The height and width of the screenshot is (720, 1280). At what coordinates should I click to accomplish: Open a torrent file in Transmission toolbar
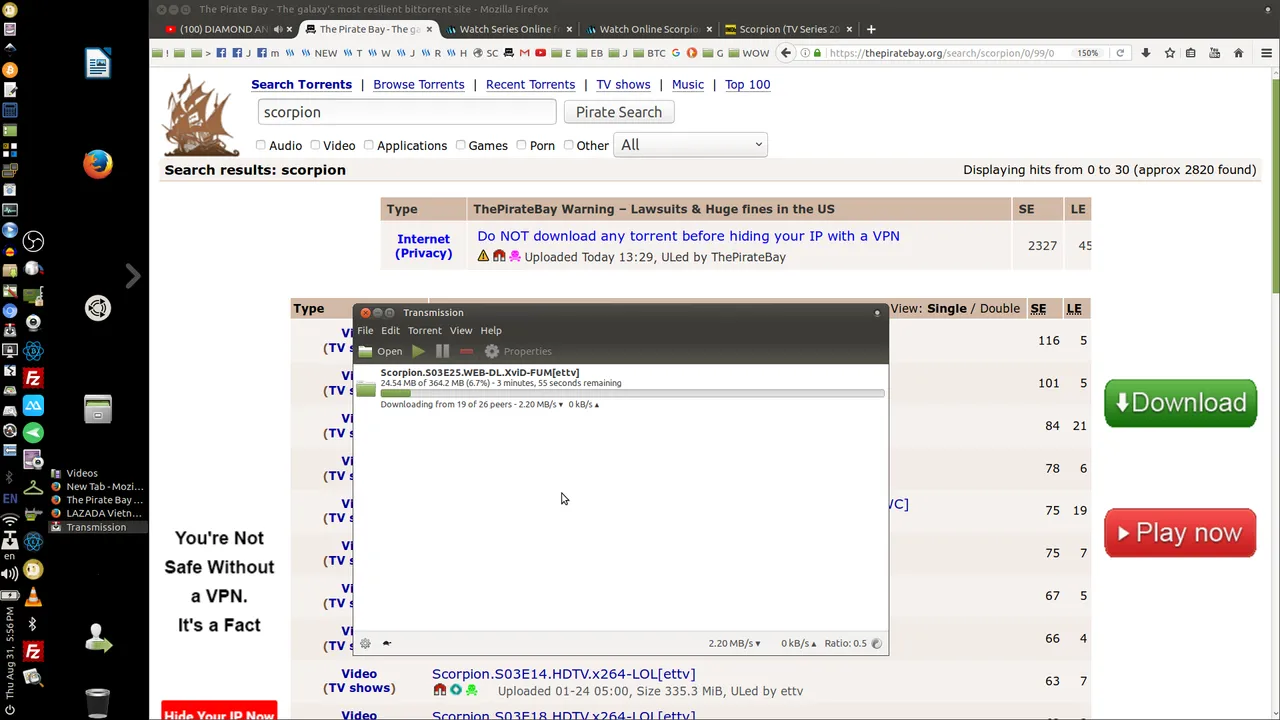tap(380, 351)
